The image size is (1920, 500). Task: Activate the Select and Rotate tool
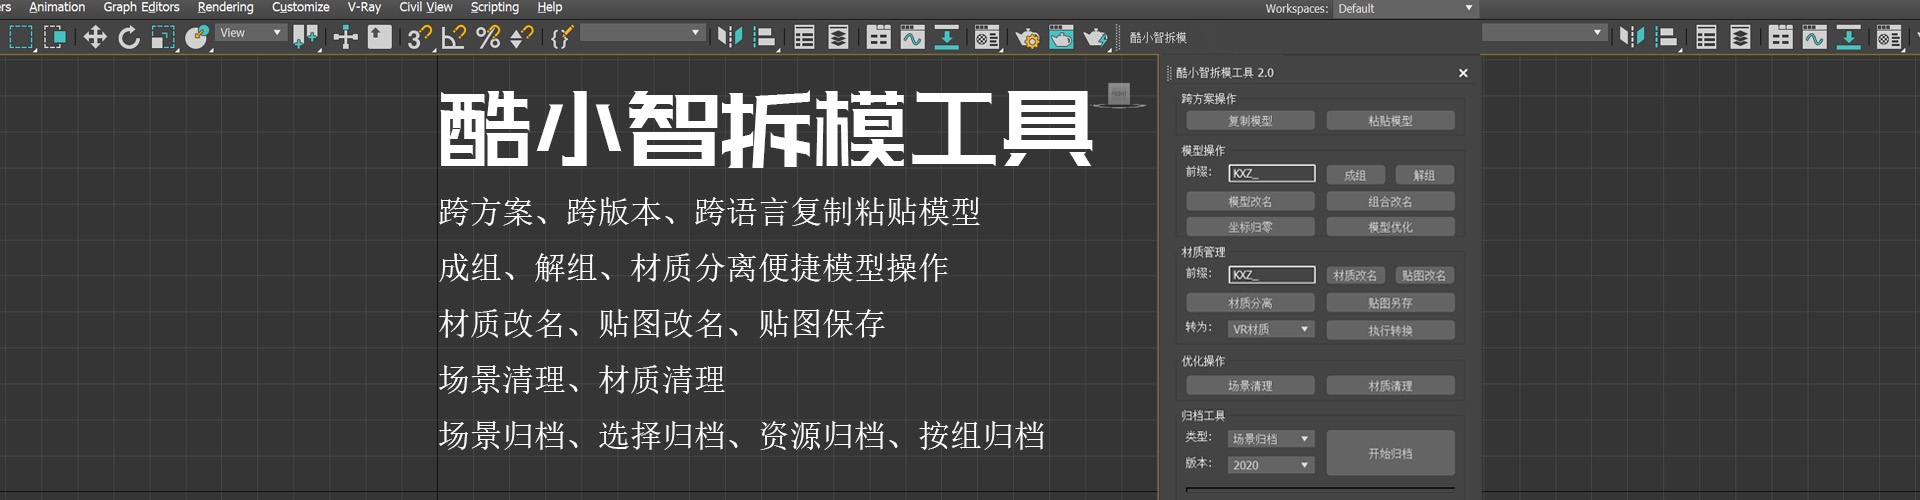point(129,38)
